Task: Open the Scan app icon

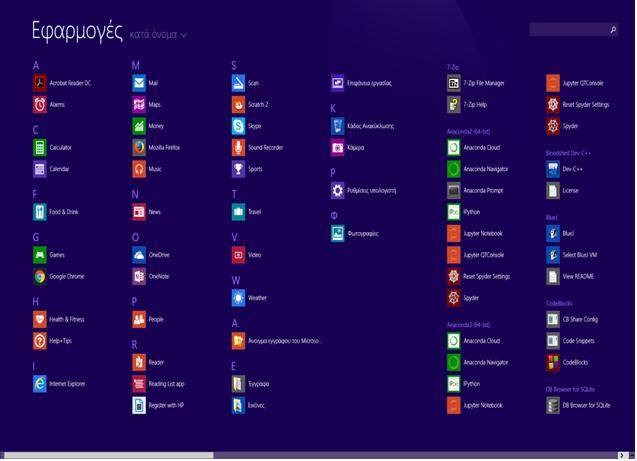Action: [x=238, y=83]
